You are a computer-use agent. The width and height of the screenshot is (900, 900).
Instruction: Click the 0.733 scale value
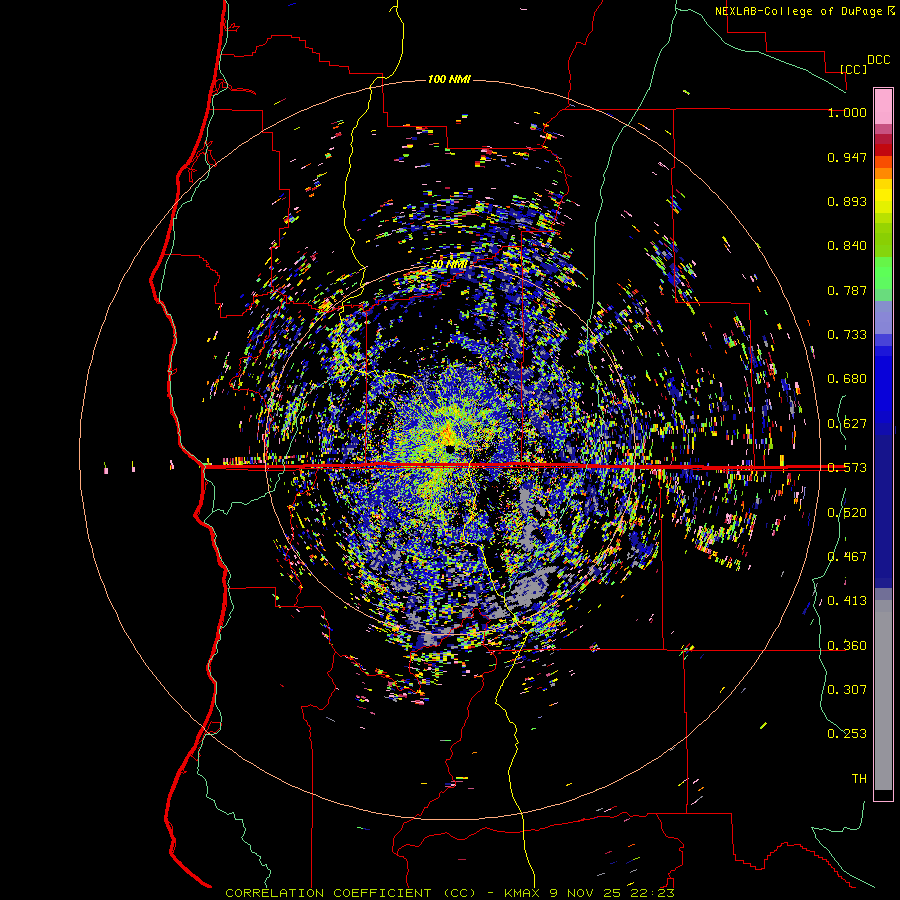[x=847, y=335]
